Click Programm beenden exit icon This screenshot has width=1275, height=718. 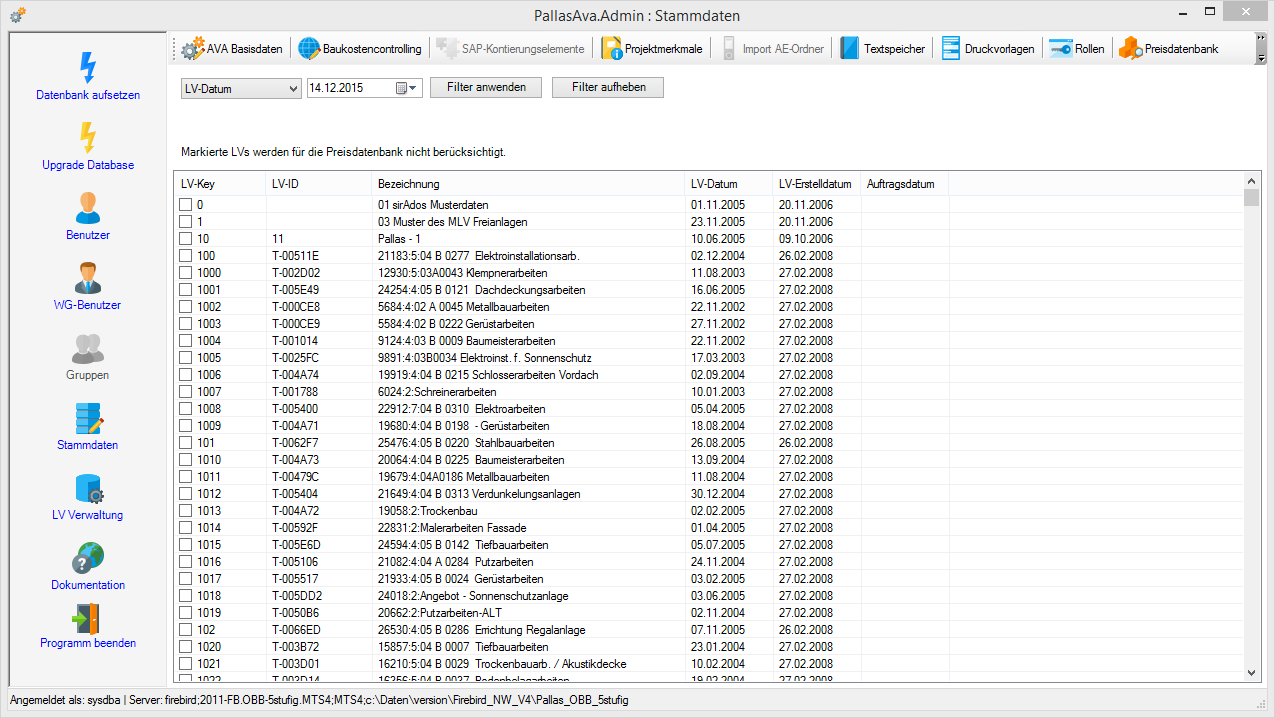click(88, 620)
